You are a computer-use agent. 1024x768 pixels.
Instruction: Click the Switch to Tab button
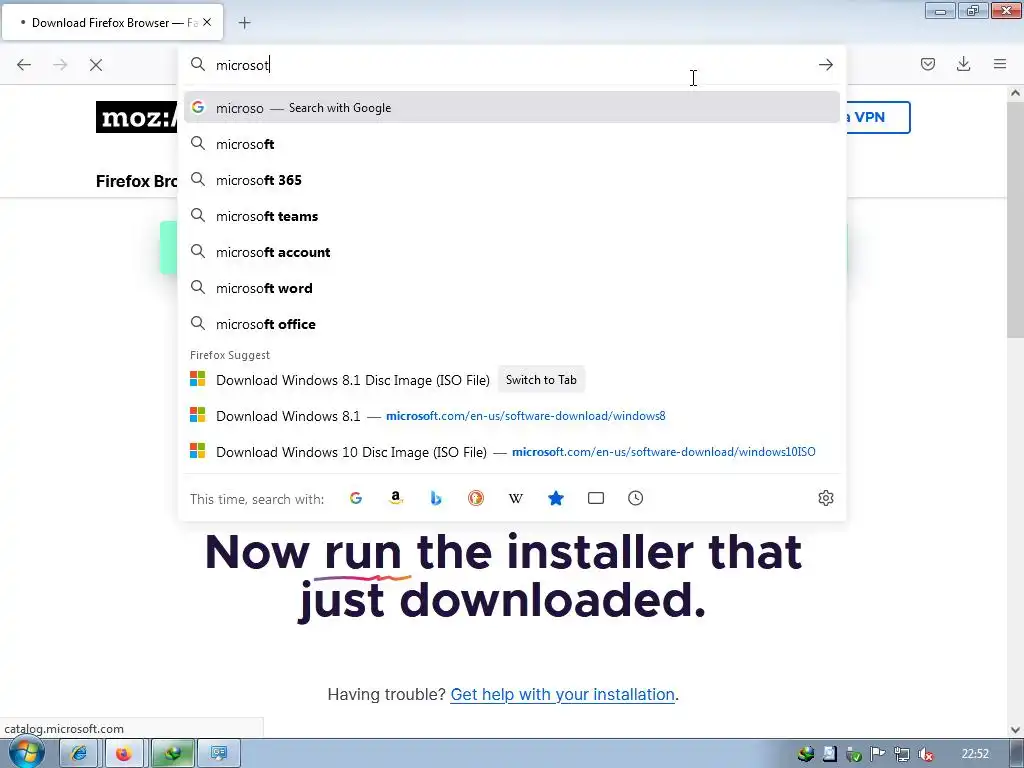click(x=541, y=379)
